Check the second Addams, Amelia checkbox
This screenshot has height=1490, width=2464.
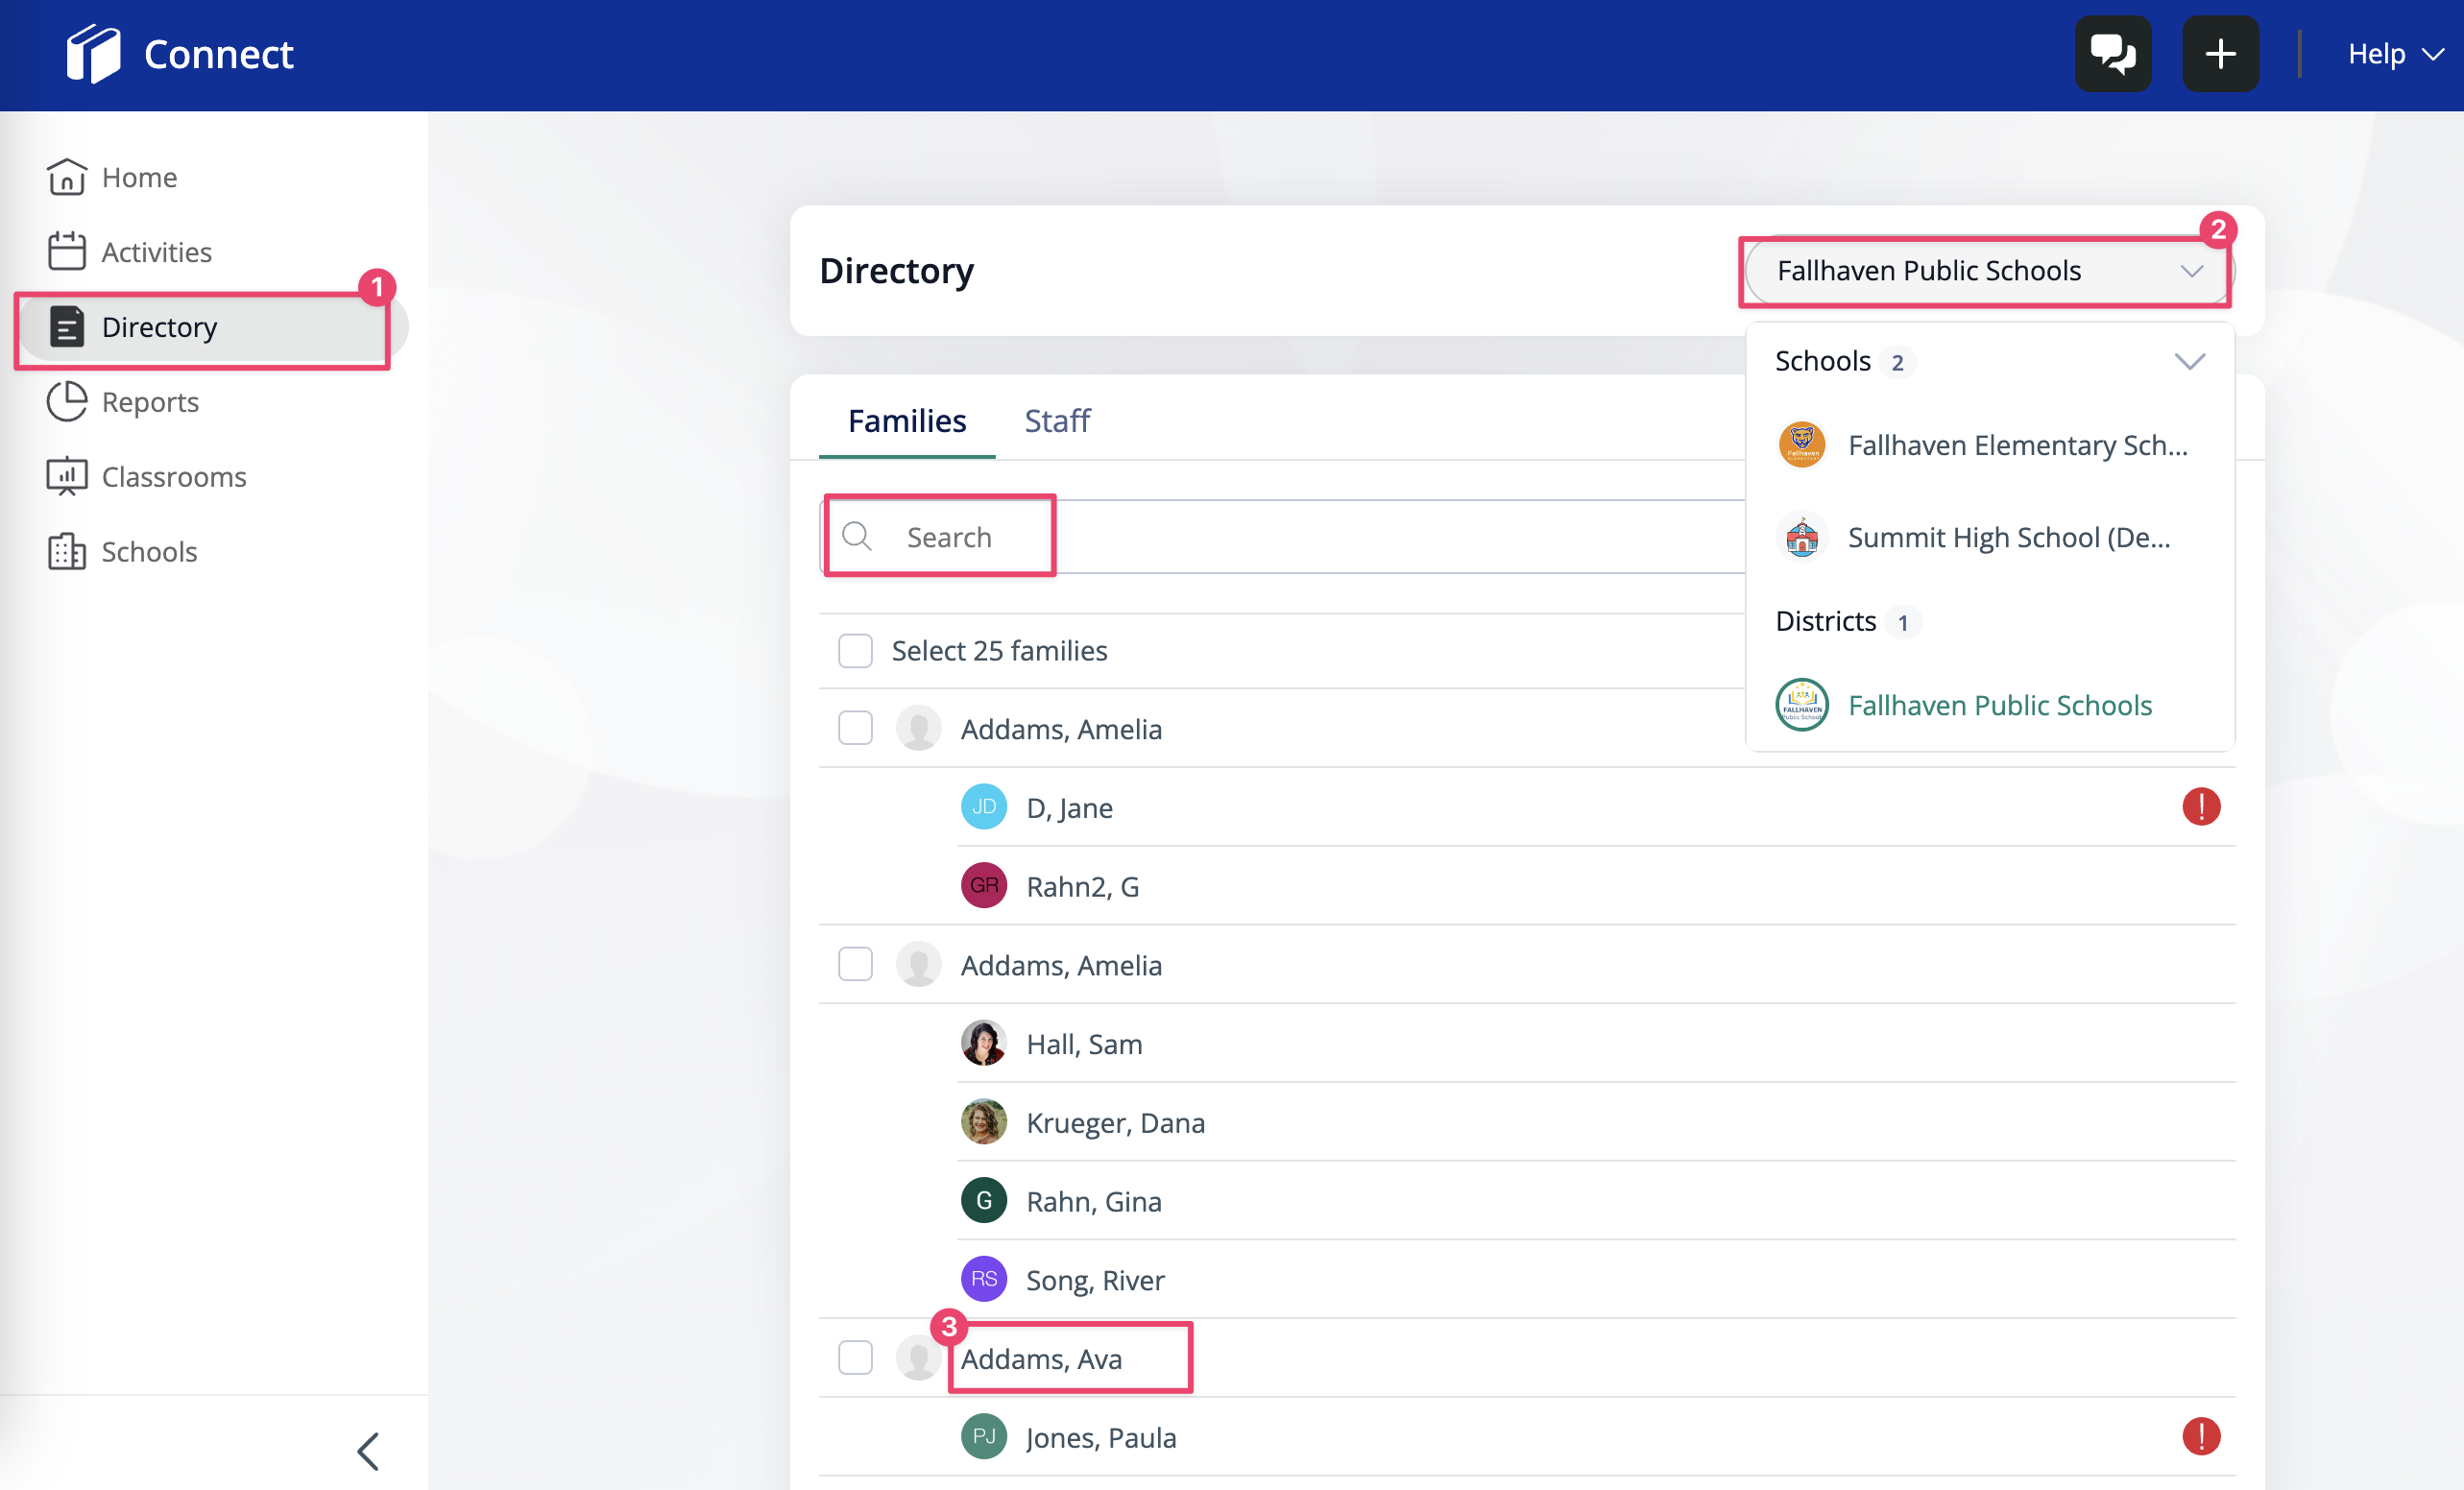tap(855, 965)
